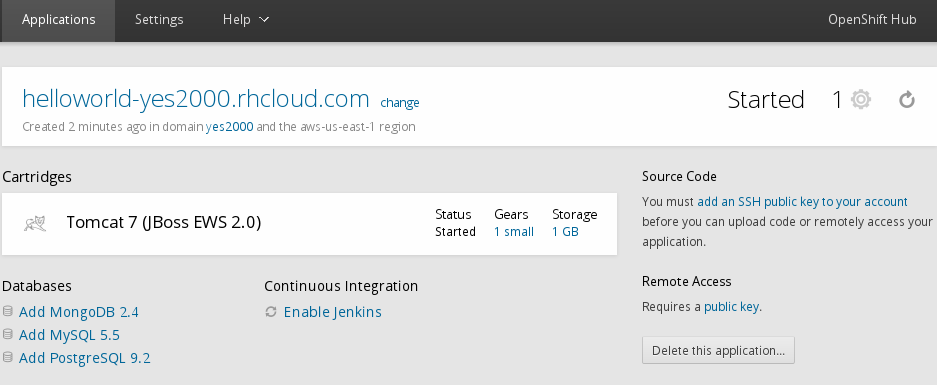937x385 pixels.
Task: Click Delete this application button
Action: tap(718, 350)
